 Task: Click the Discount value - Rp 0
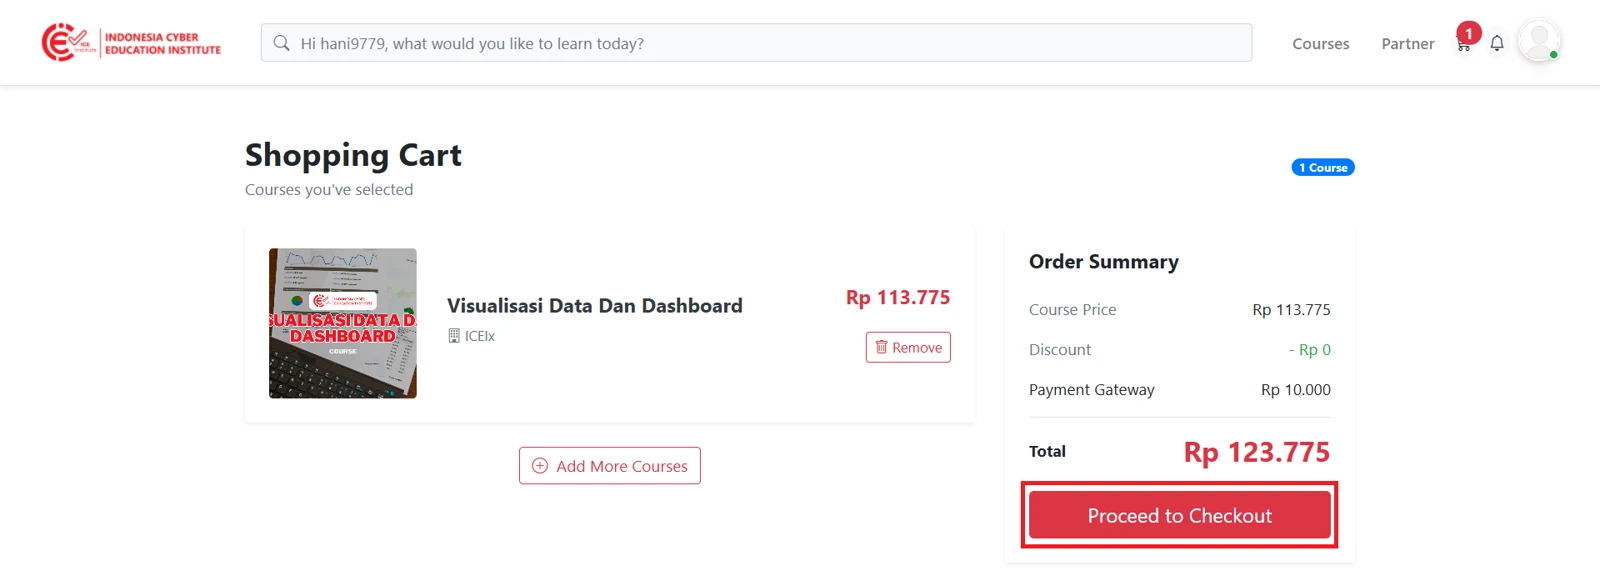coord(1310,350)
